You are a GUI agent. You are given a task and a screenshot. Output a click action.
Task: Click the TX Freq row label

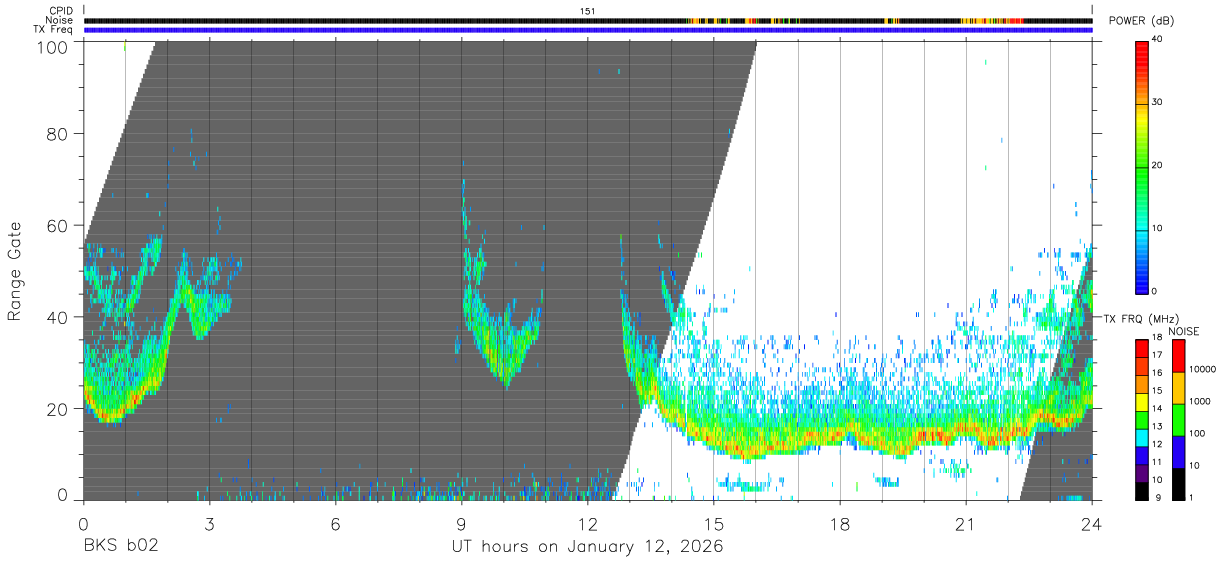(54, 30)
